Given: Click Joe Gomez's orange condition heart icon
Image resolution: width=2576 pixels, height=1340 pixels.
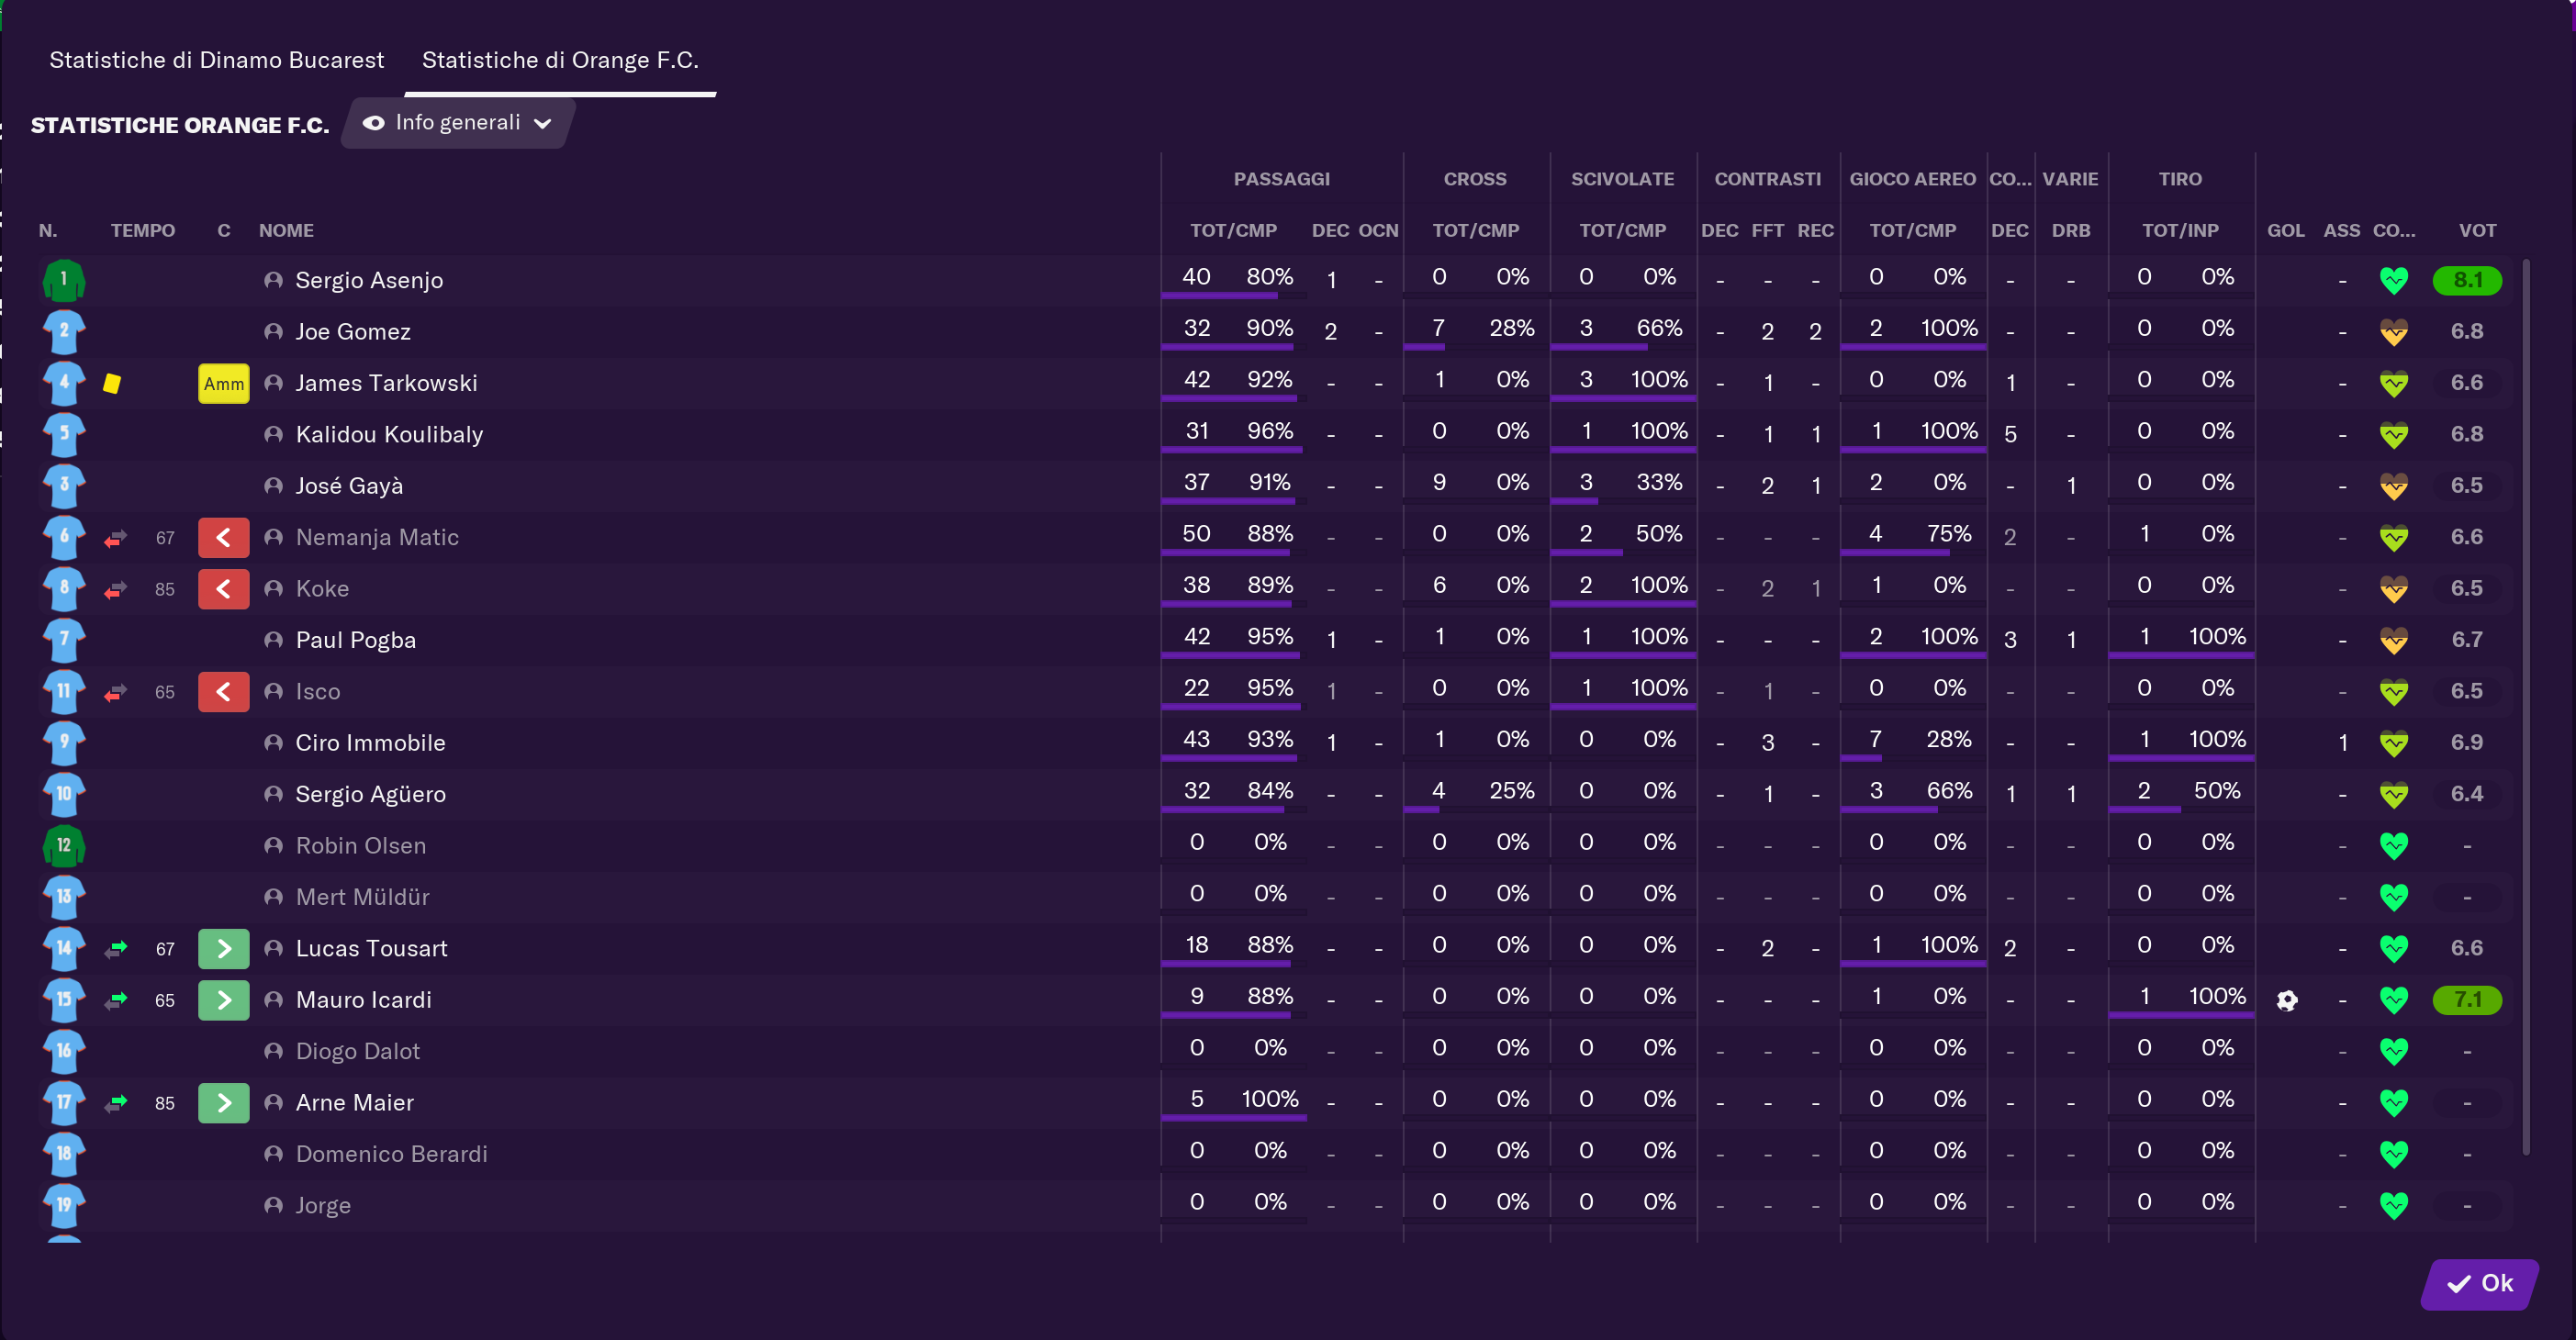Looking at the screenshot, I should pos(2393,332).
